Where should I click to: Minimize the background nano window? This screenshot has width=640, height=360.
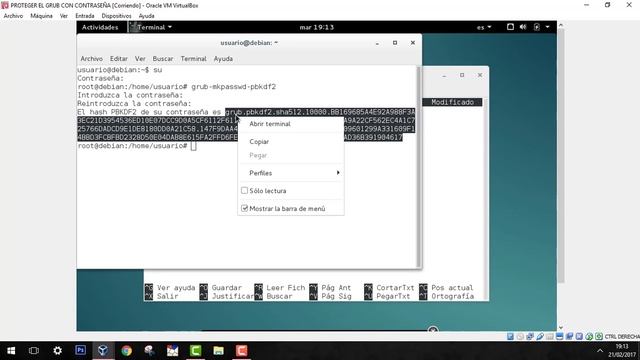click(444, 76)
